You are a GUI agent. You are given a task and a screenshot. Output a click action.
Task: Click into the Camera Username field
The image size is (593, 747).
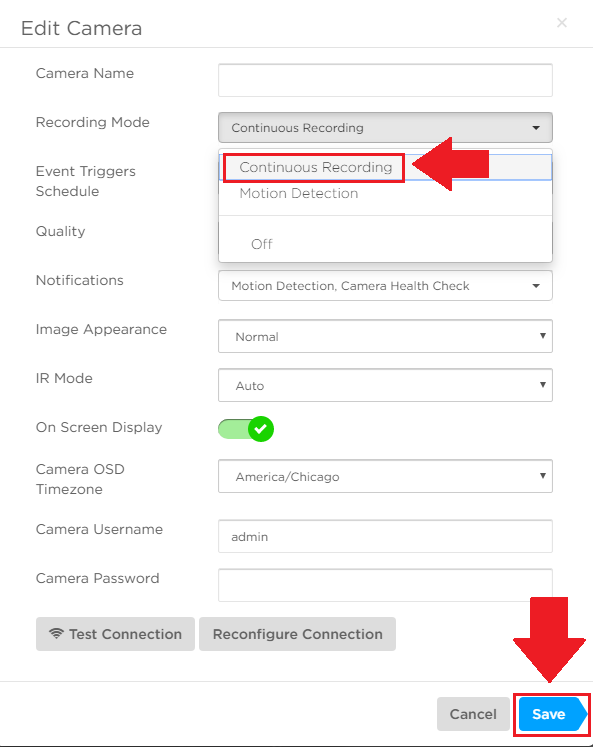385,536
